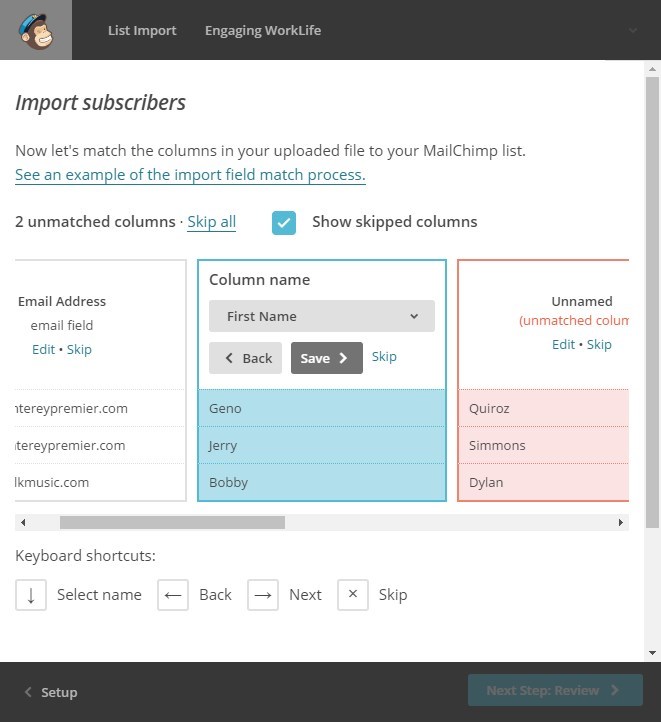The height and width of the screenshot is (722, 661).
Task: Click the vertical scrollbar down arrow
Action: tap(652, 652)
